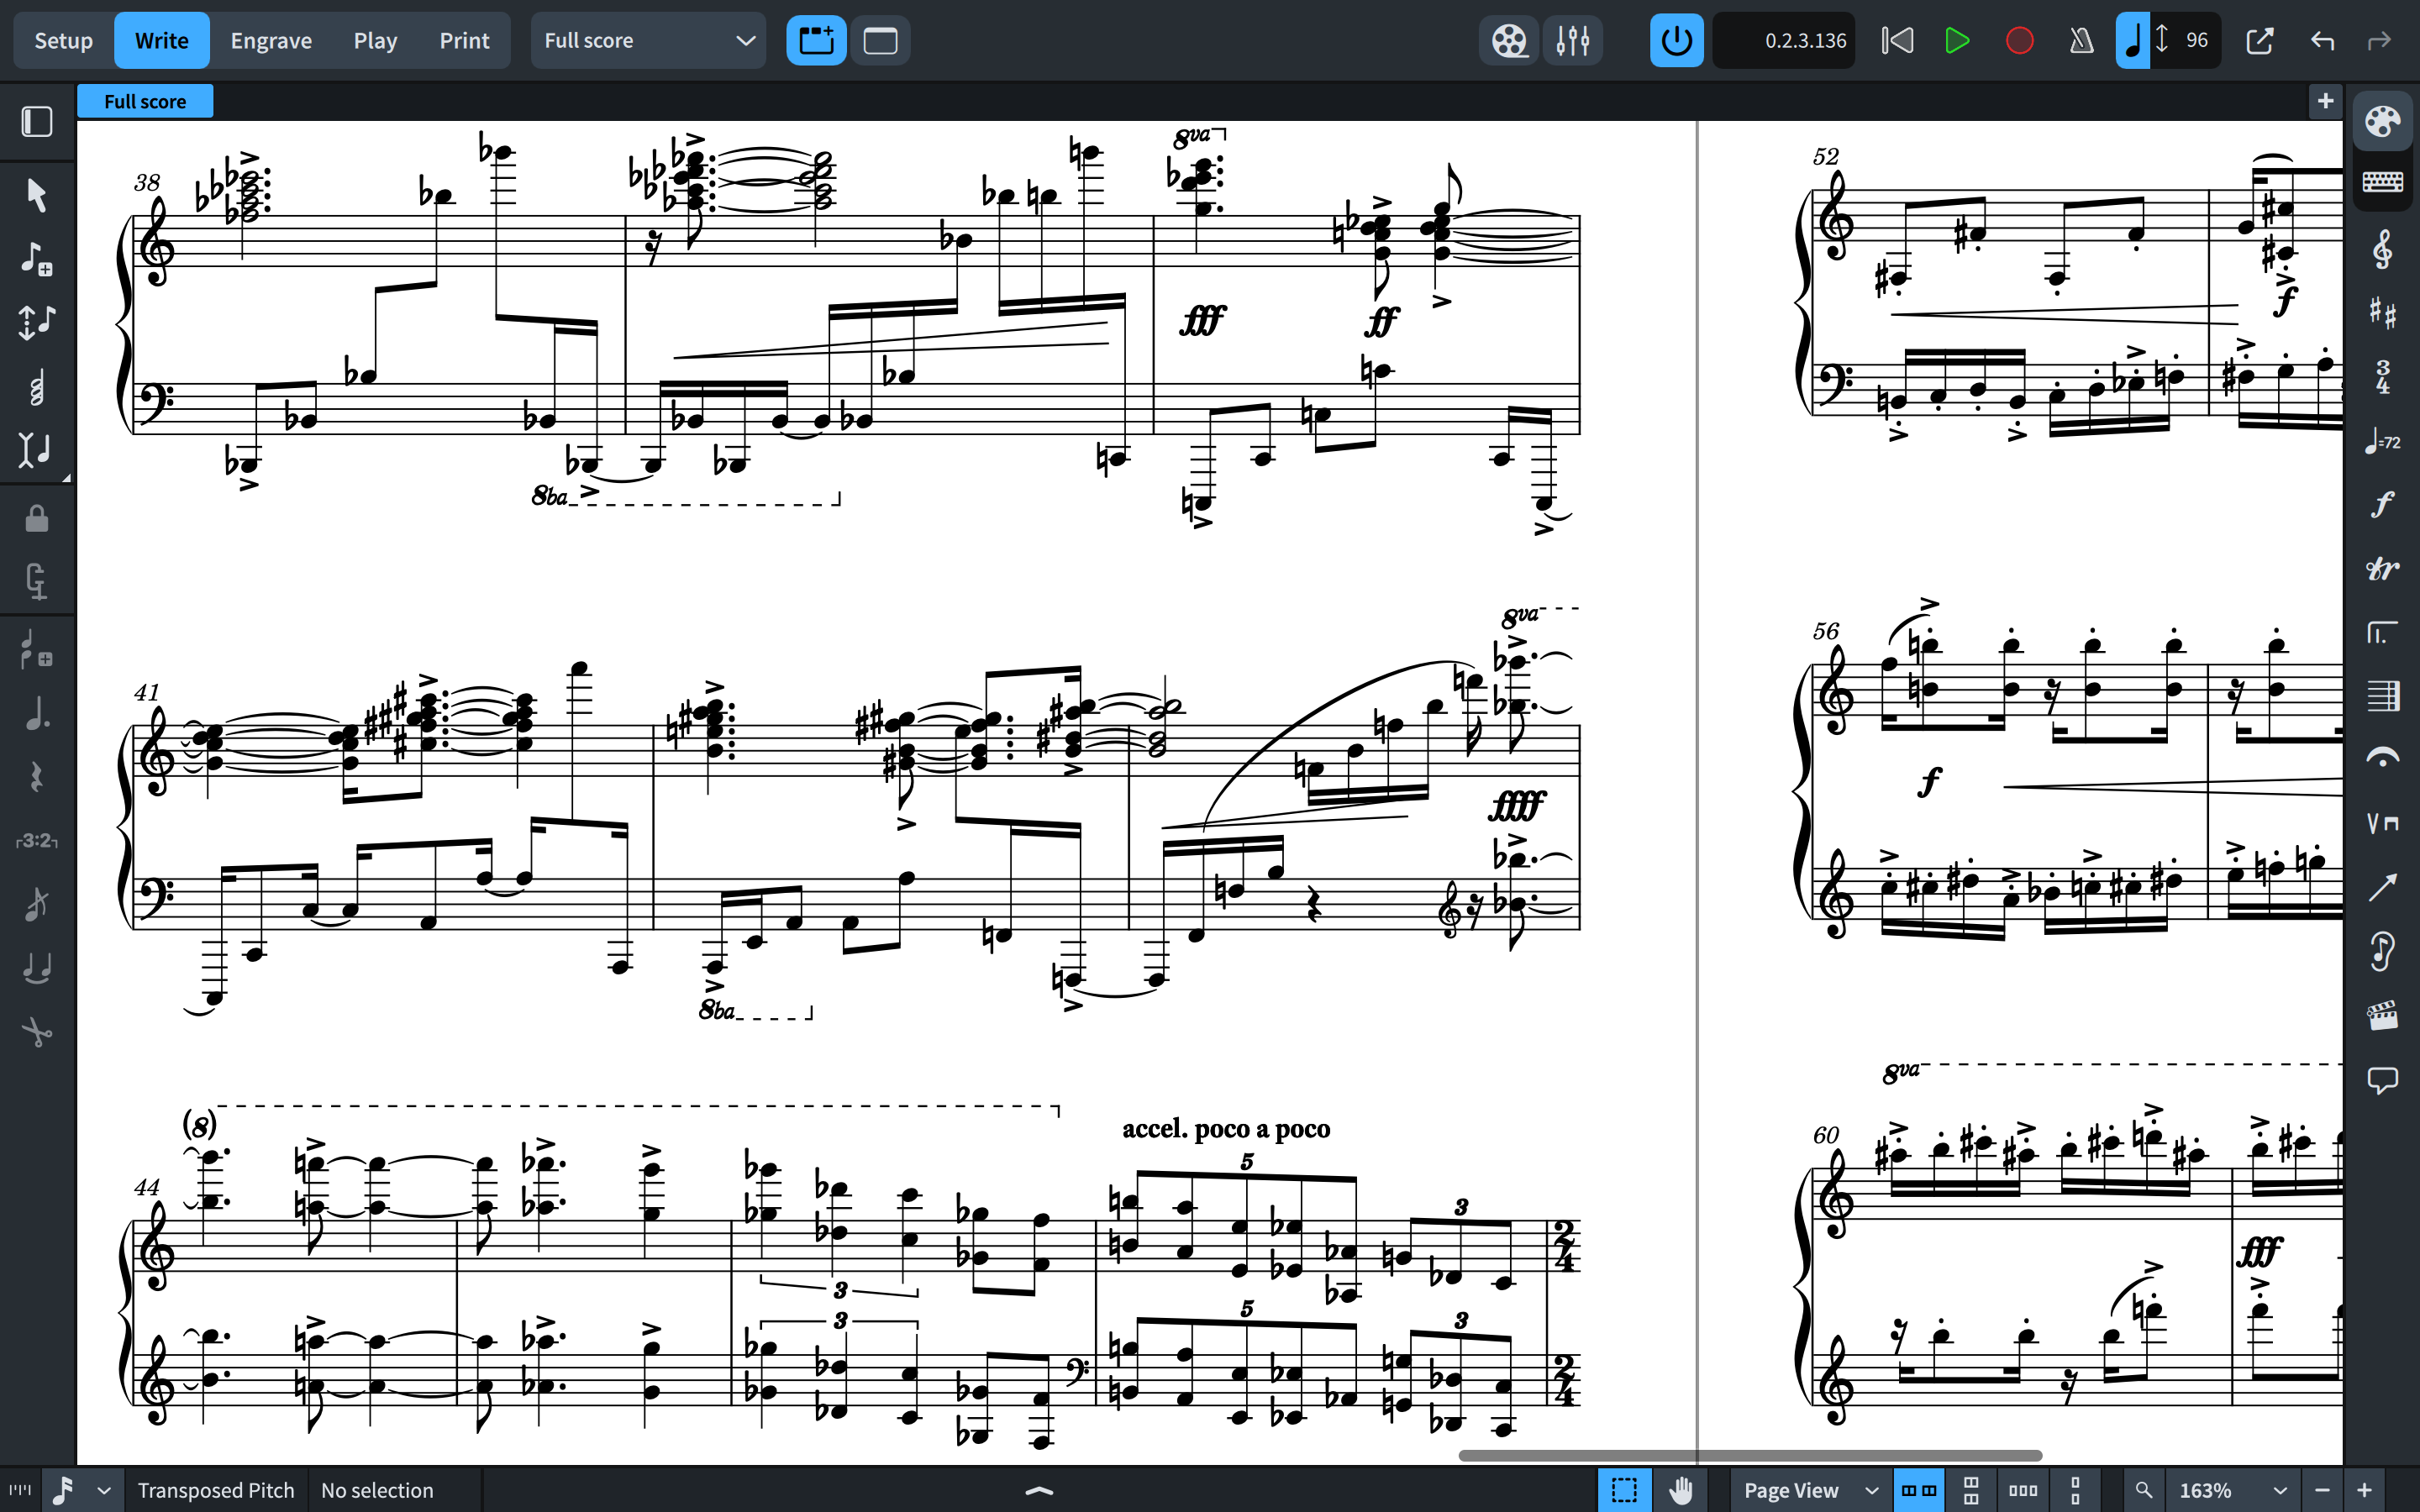The image size is (2420, 1512).
Task: Switch to Print mode
Action: point(464,41)
